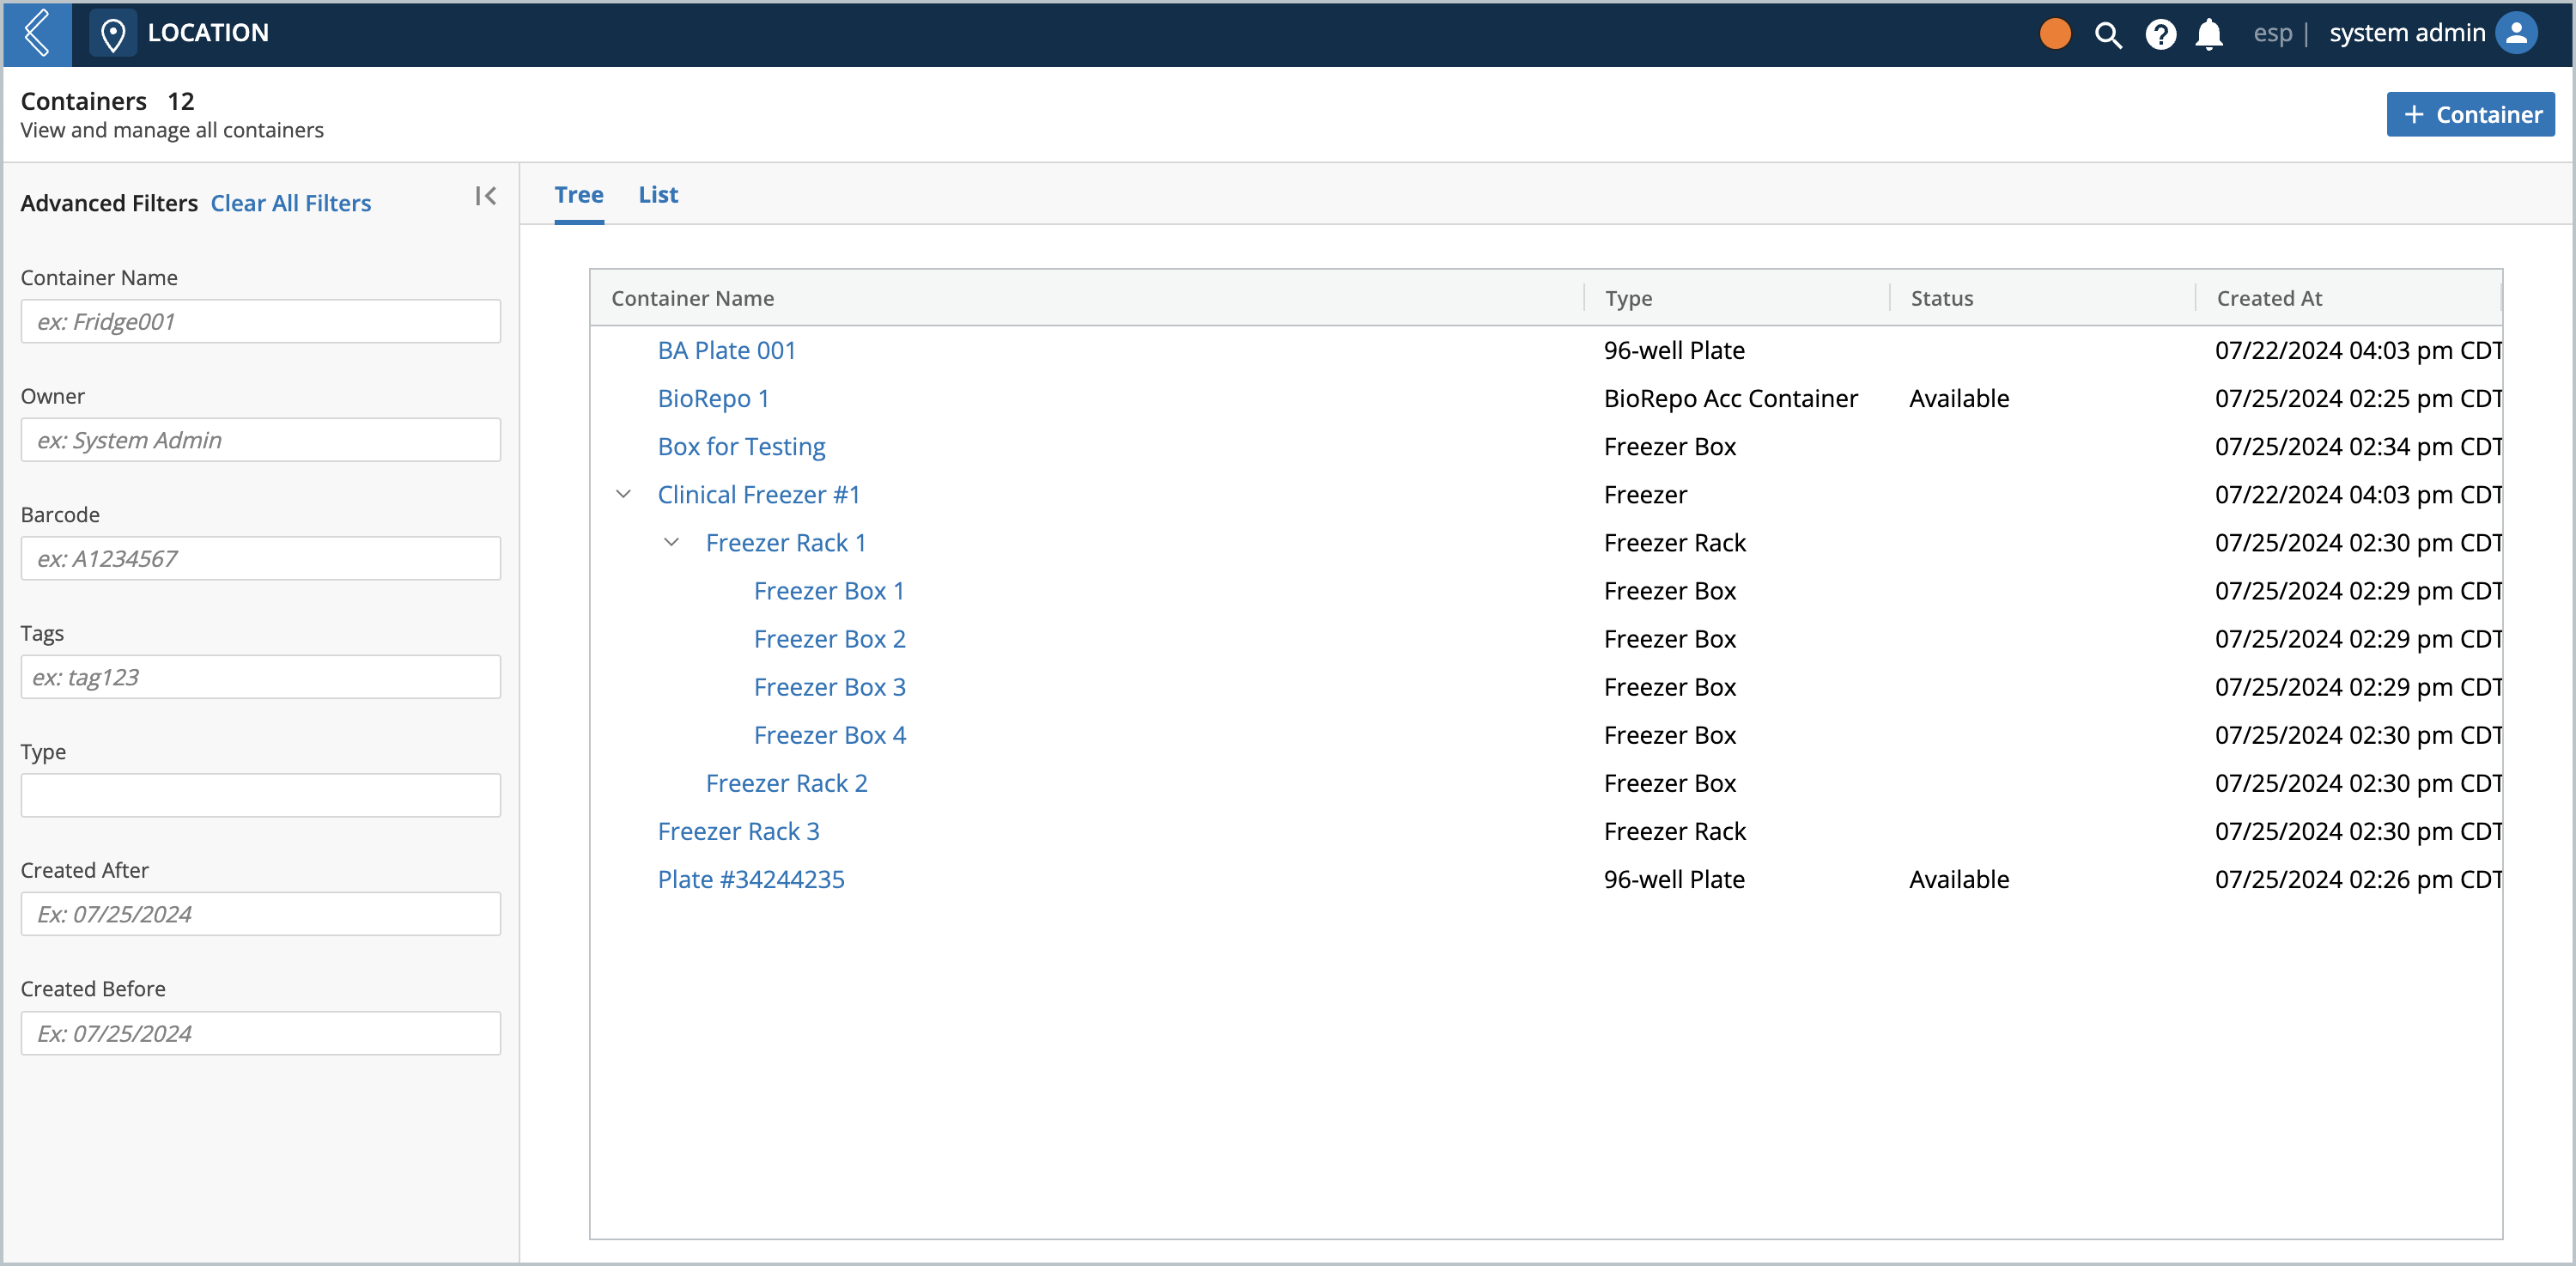Click the LOCATION header title

click(208, 33)
